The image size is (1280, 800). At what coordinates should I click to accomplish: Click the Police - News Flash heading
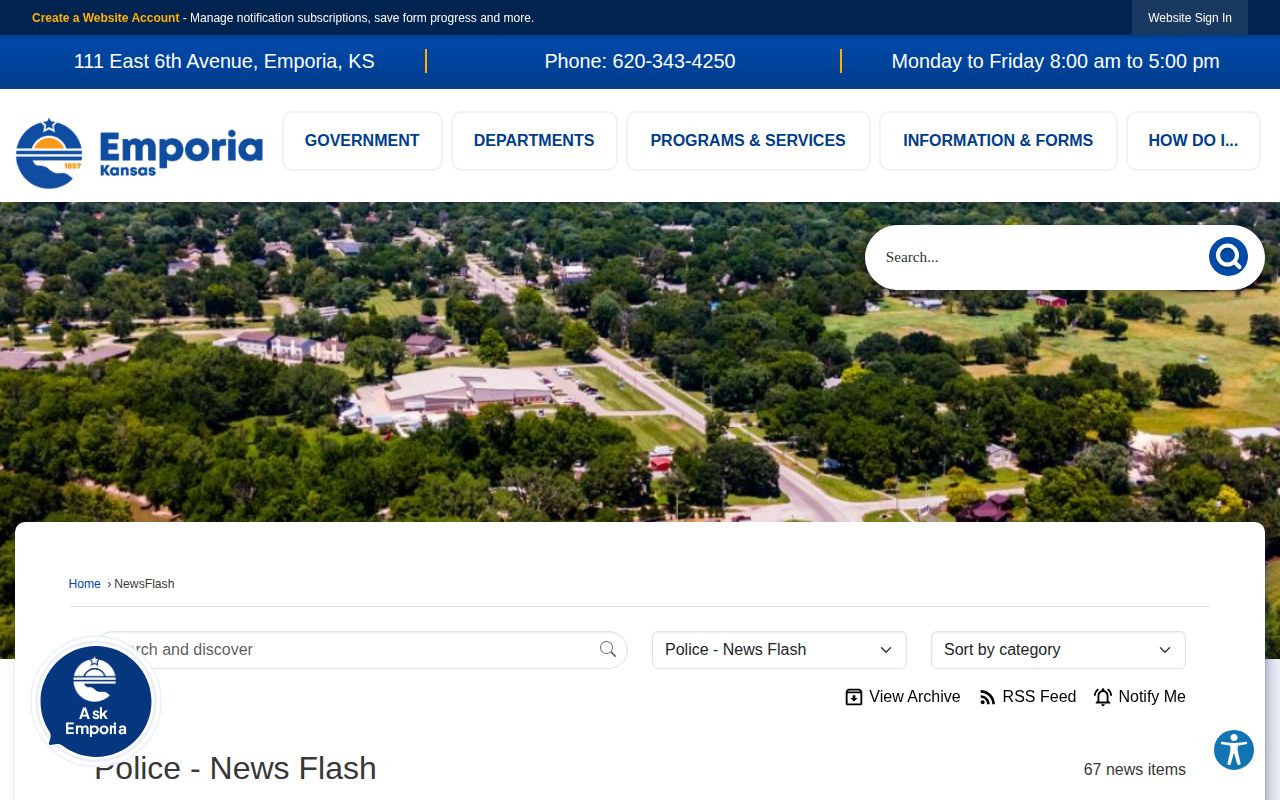(x=235, y=768)
